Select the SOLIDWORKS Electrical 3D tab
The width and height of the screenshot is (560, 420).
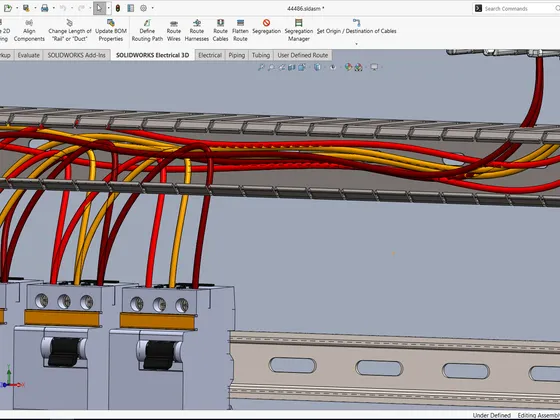(x=152, y=55)
